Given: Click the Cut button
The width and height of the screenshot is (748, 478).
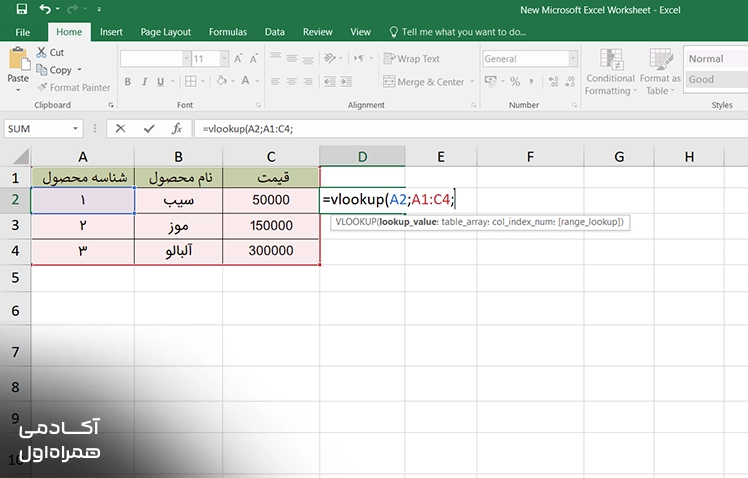Looking at the screenshot, I should click(x=51, y=52).
